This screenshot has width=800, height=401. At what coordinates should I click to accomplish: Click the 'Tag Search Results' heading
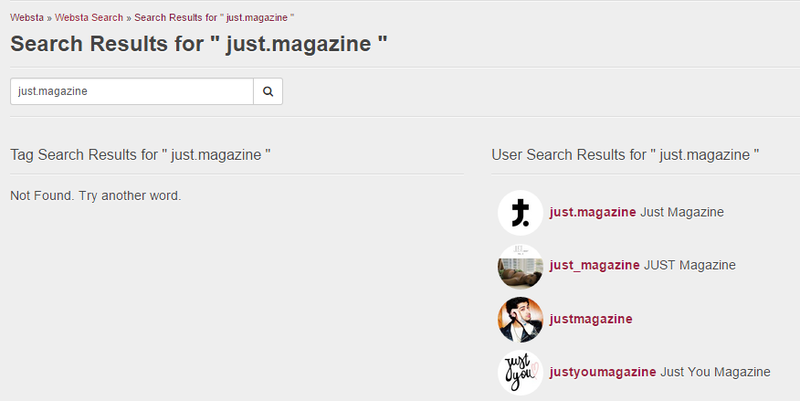click(x=141, y=155)
